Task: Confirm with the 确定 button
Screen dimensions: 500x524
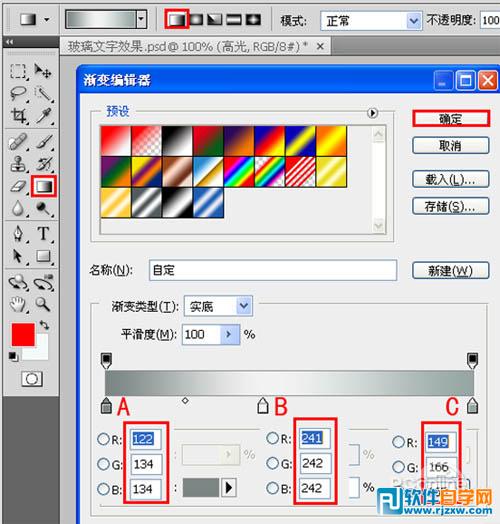Action: point(451,119)
